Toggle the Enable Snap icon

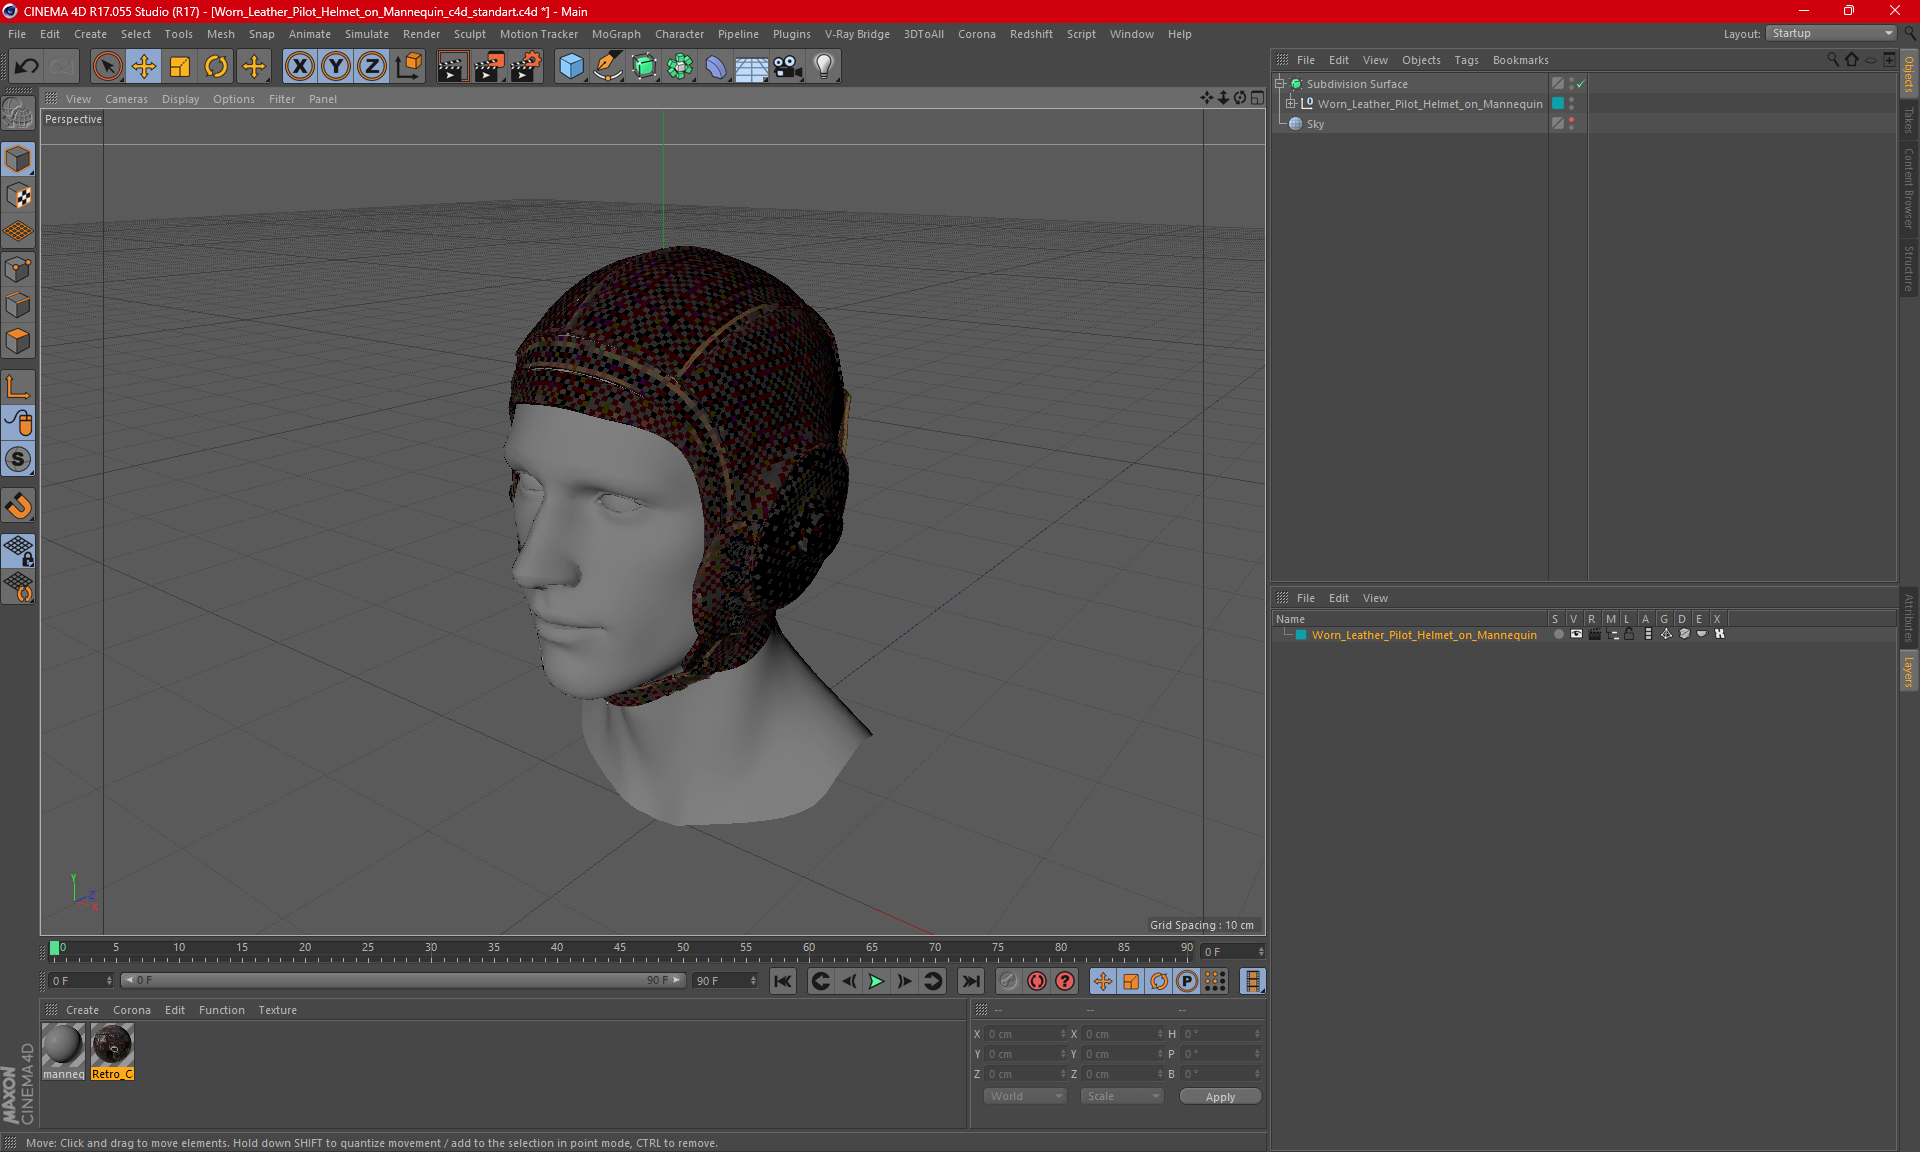[18, 506]
